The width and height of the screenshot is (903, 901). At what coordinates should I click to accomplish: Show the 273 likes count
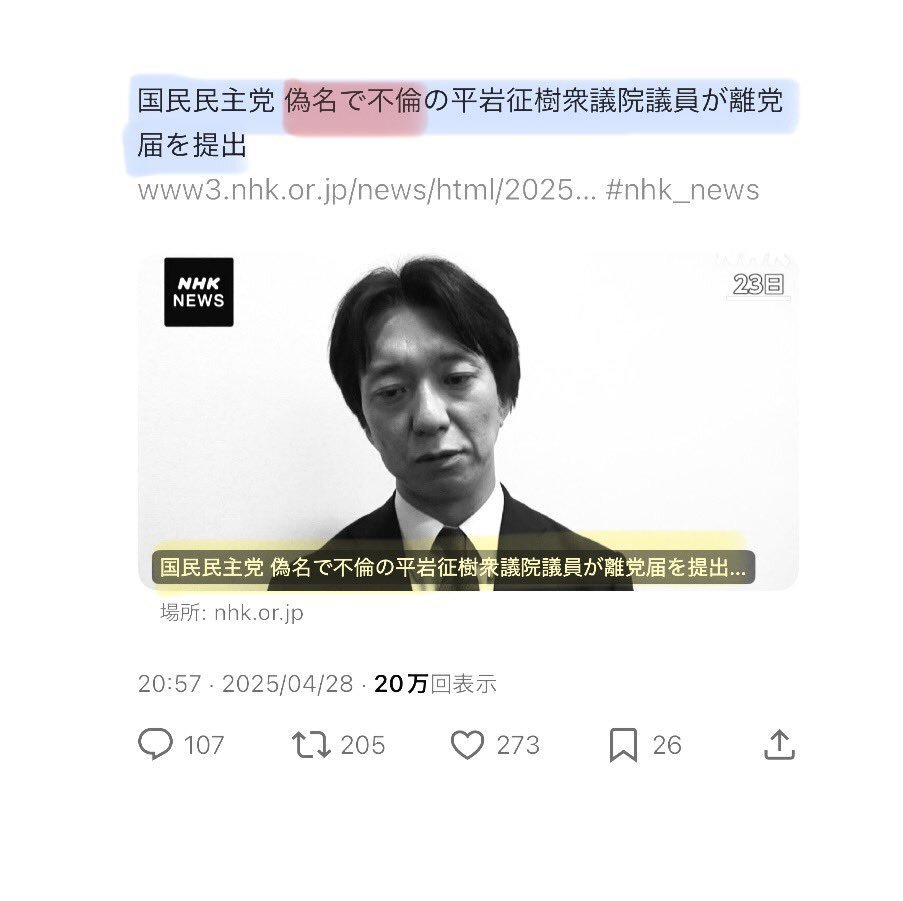(518, 745)
